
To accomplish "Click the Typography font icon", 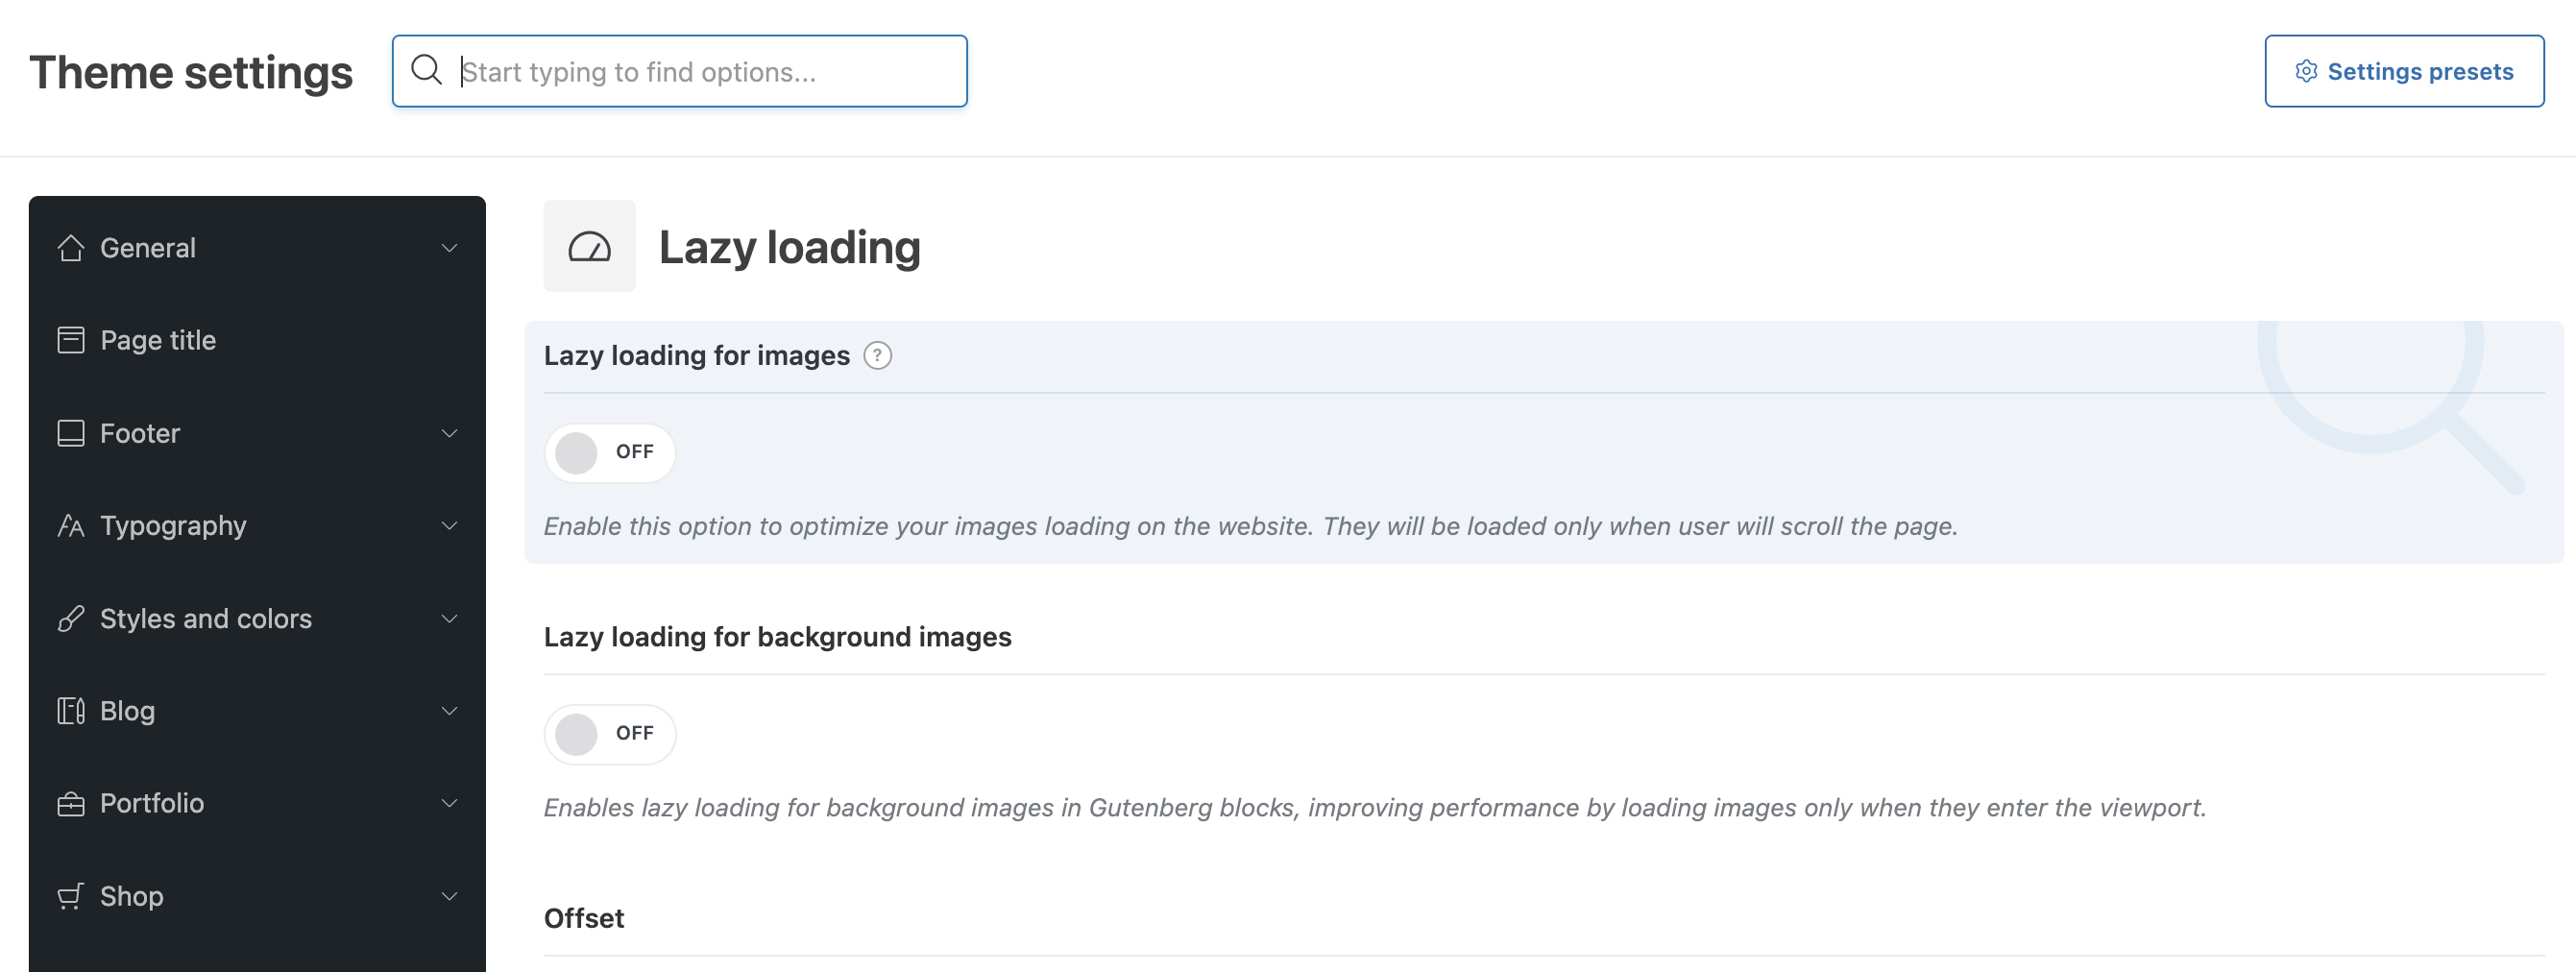I will [x=70, y=526].
